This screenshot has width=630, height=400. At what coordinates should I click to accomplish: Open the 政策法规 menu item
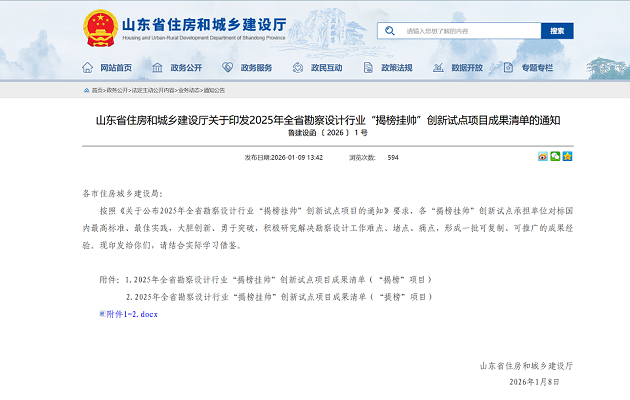396,68
